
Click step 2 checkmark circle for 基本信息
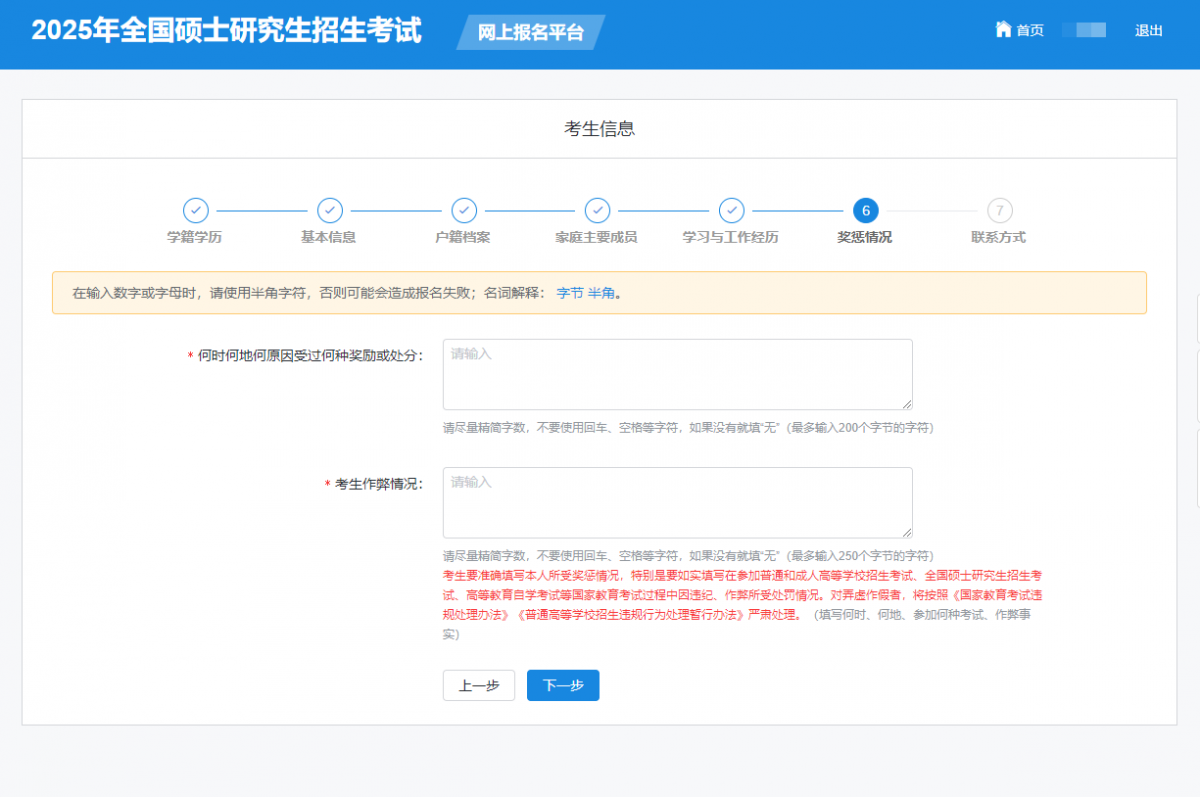(x=330, y=210)
